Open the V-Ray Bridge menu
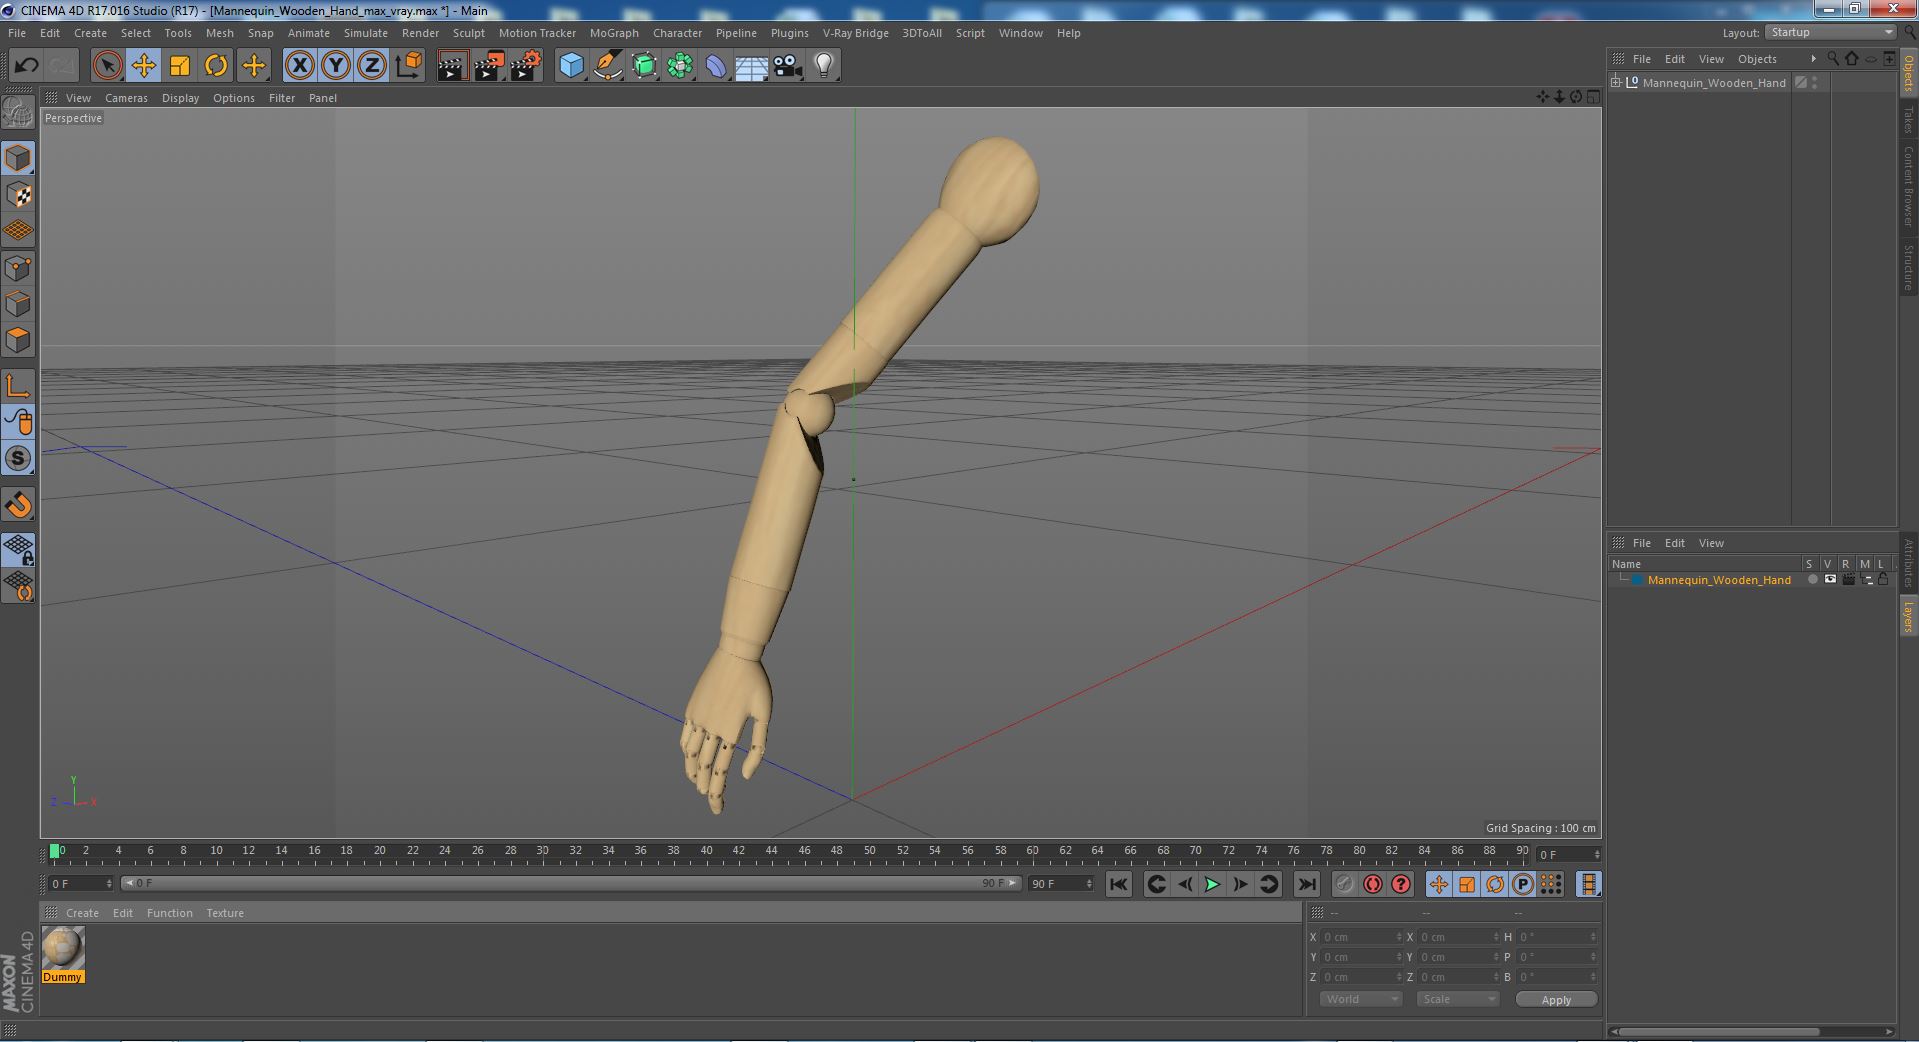Image resolution: width=1919 pixels, height=1042 pixels. coord(855,33)
